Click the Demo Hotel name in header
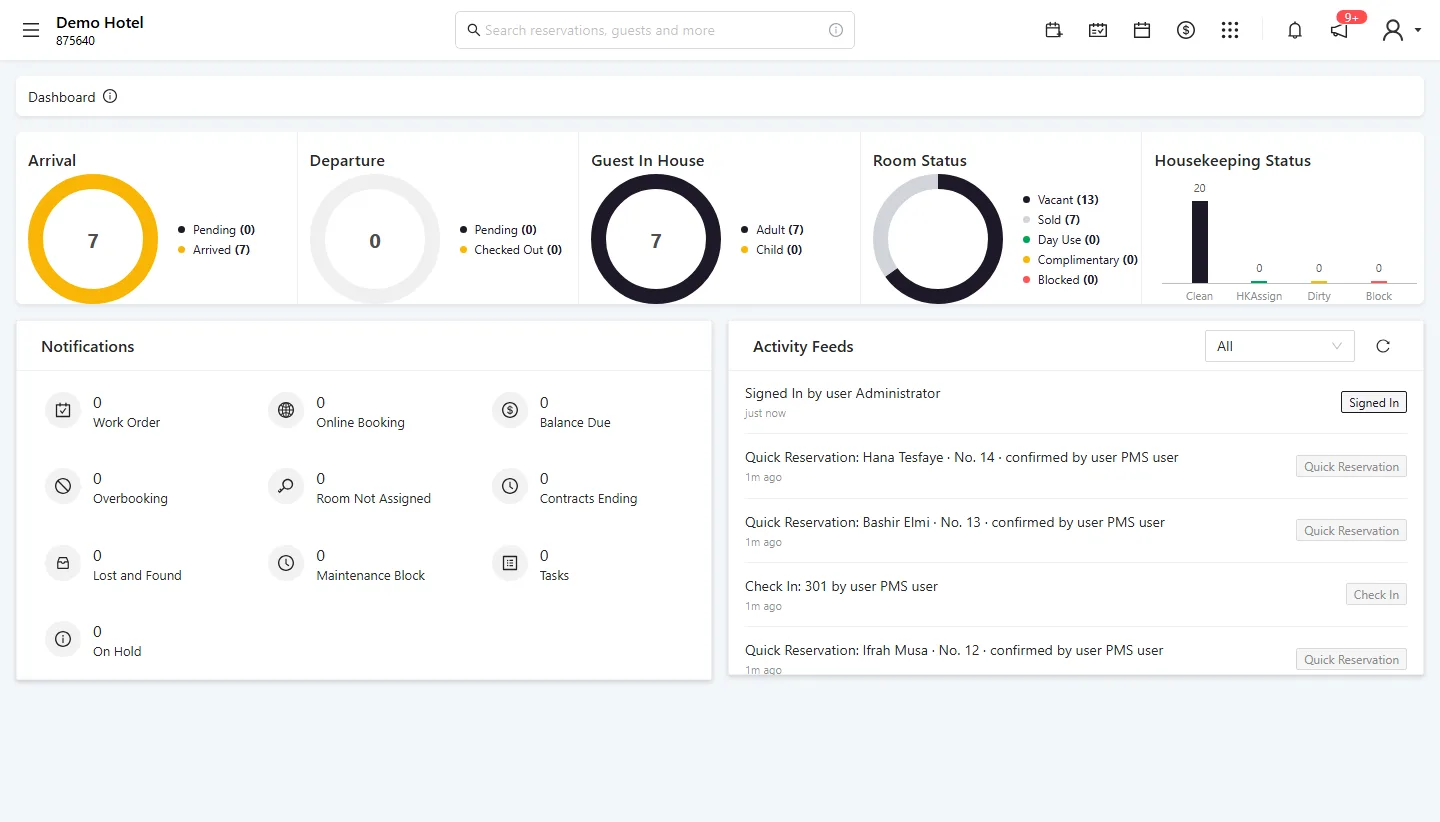This screenshot has width=1440, height=822. point(100,22)
